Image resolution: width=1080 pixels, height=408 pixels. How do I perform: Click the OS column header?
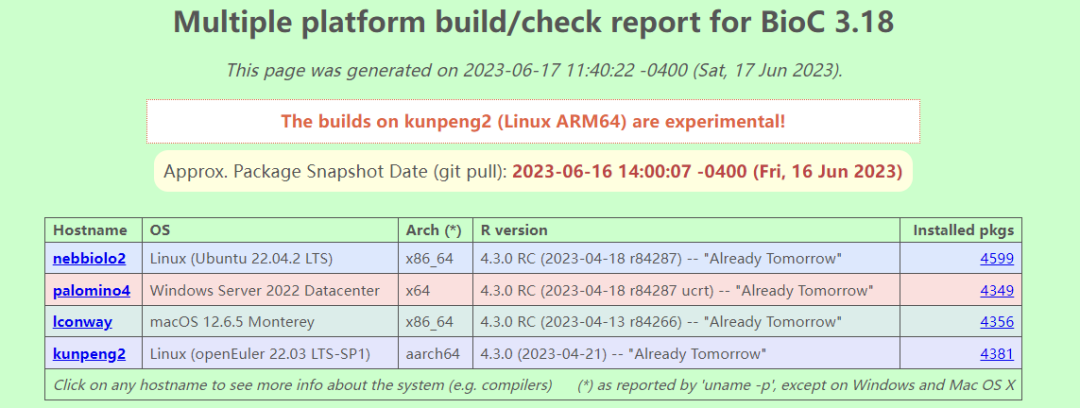click(x=160, y=230)
